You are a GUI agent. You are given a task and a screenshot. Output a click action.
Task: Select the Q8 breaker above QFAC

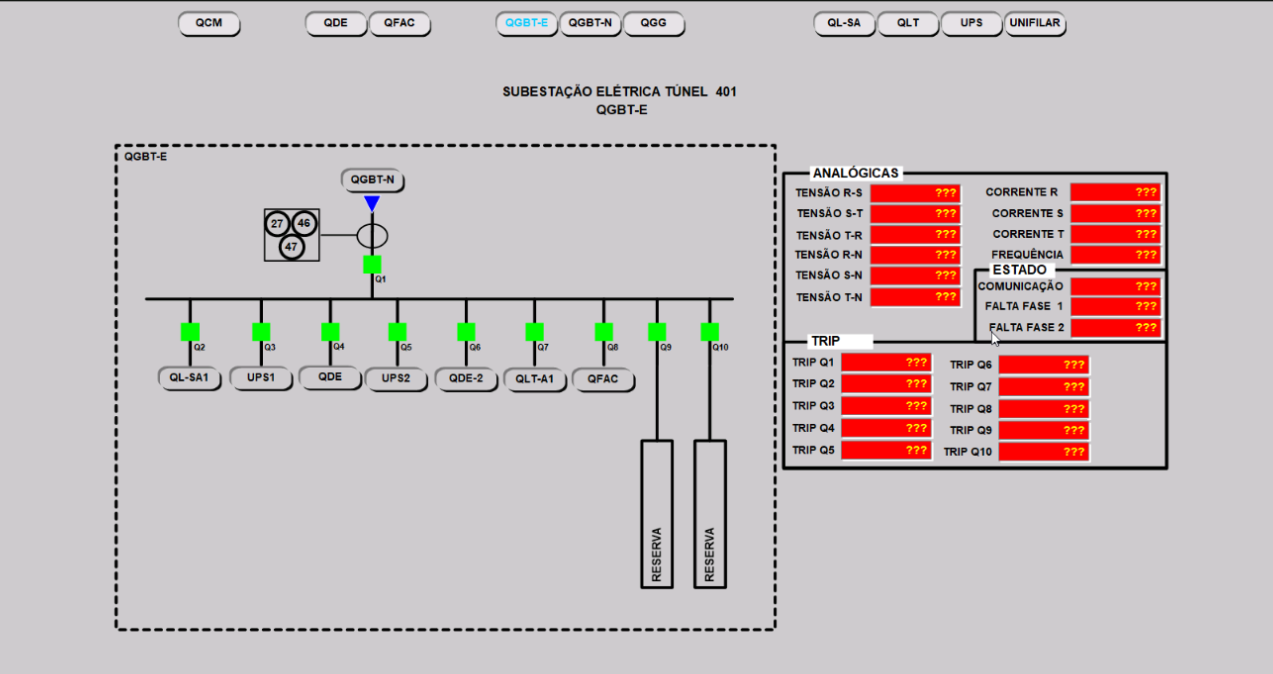[x=604, y=332]
